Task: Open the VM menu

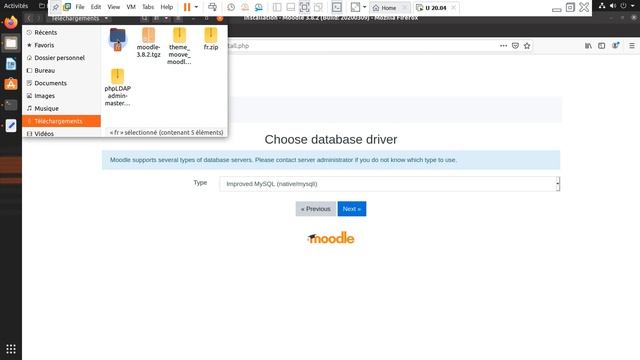Action: click(x=131, y=7)
